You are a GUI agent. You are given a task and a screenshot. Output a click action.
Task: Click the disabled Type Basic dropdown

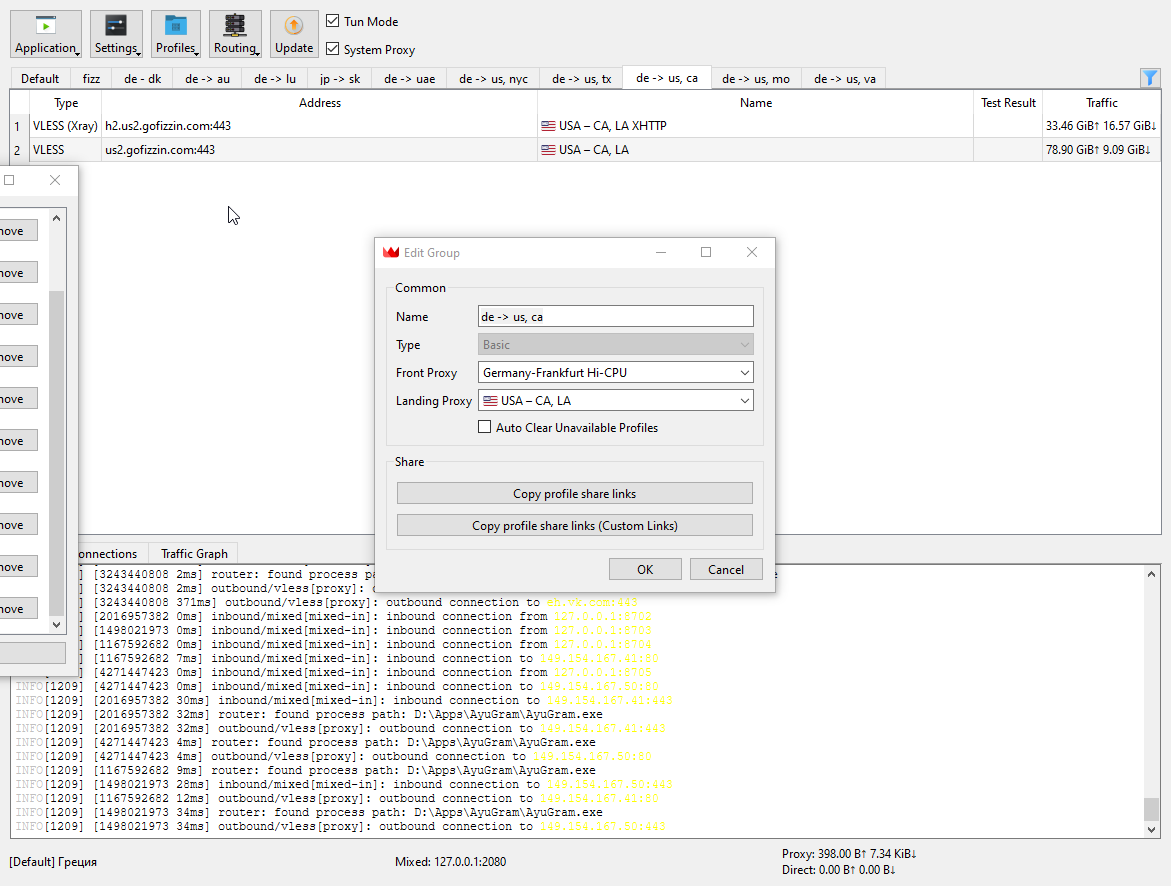615,344
